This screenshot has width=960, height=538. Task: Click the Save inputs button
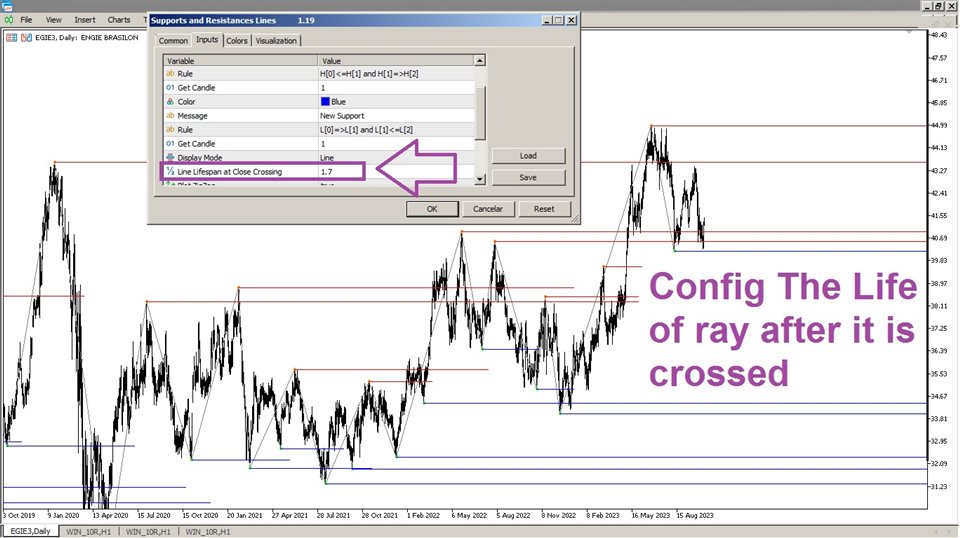click(528, 177)
